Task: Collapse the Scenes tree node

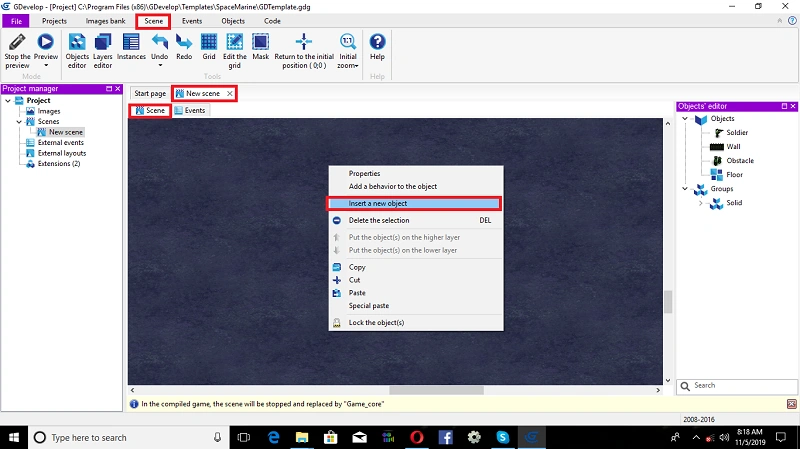Action: click(19, 122)
